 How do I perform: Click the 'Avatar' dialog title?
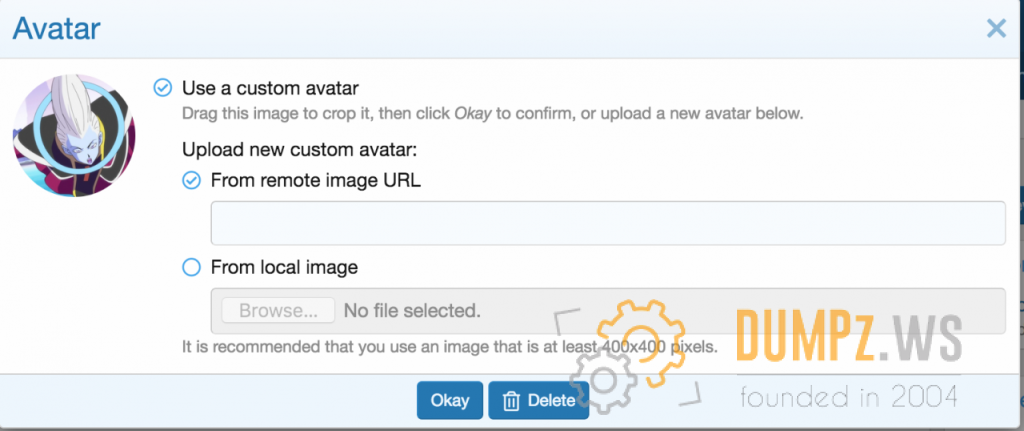[57, 28]
